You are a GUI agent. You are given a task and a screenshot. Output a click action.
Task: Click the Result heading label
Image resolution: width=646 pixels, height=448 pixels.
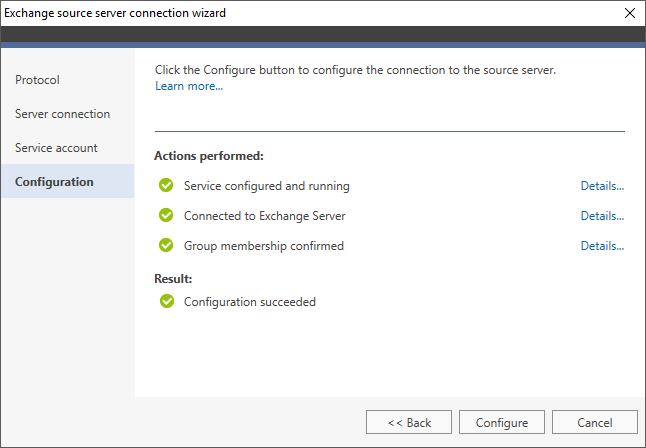tap(173, 279)
